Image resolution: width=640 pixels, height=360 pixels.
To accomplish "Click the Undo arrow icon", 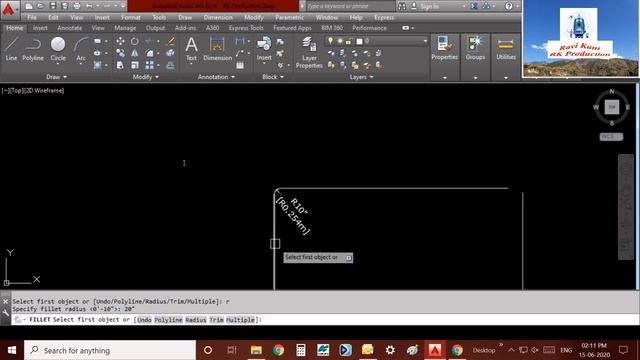I will [x=89, y=6].
